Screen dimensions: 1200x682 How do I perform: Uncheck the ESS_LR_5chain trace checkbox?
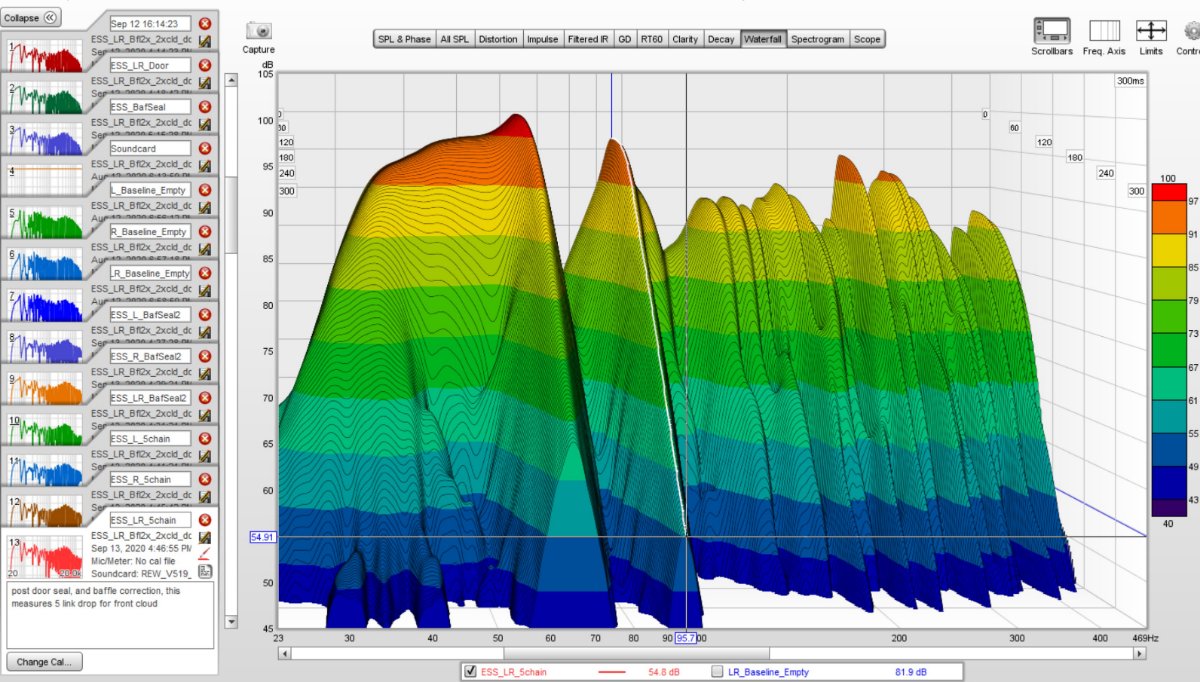point(471,671)
